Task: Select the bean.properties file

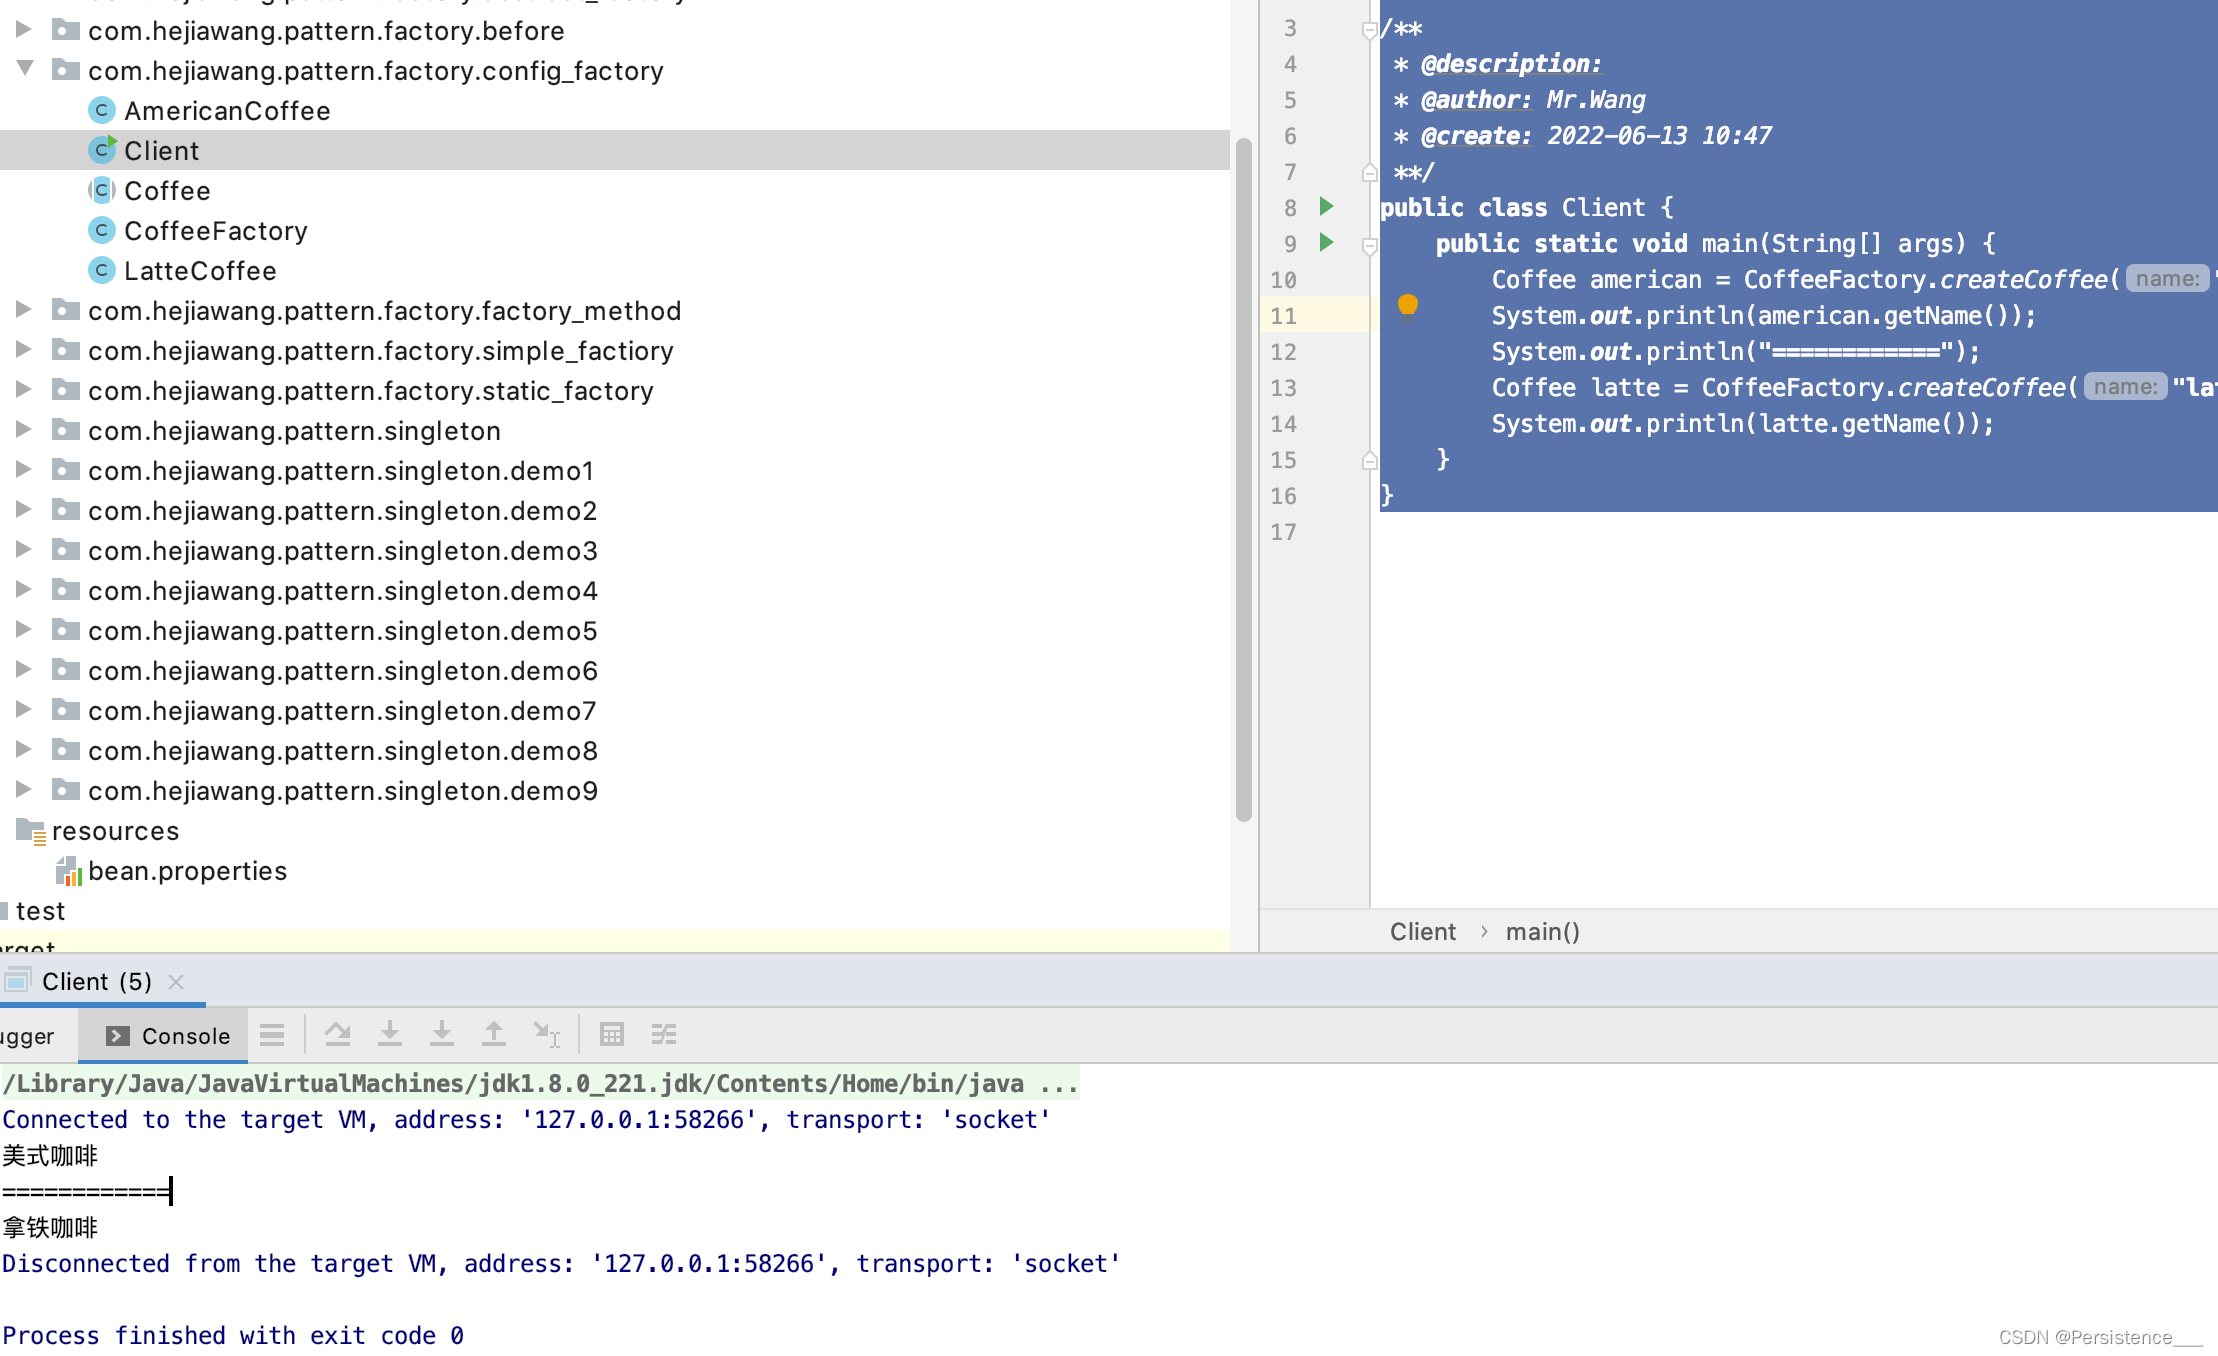Action: [x=187, y=871]
